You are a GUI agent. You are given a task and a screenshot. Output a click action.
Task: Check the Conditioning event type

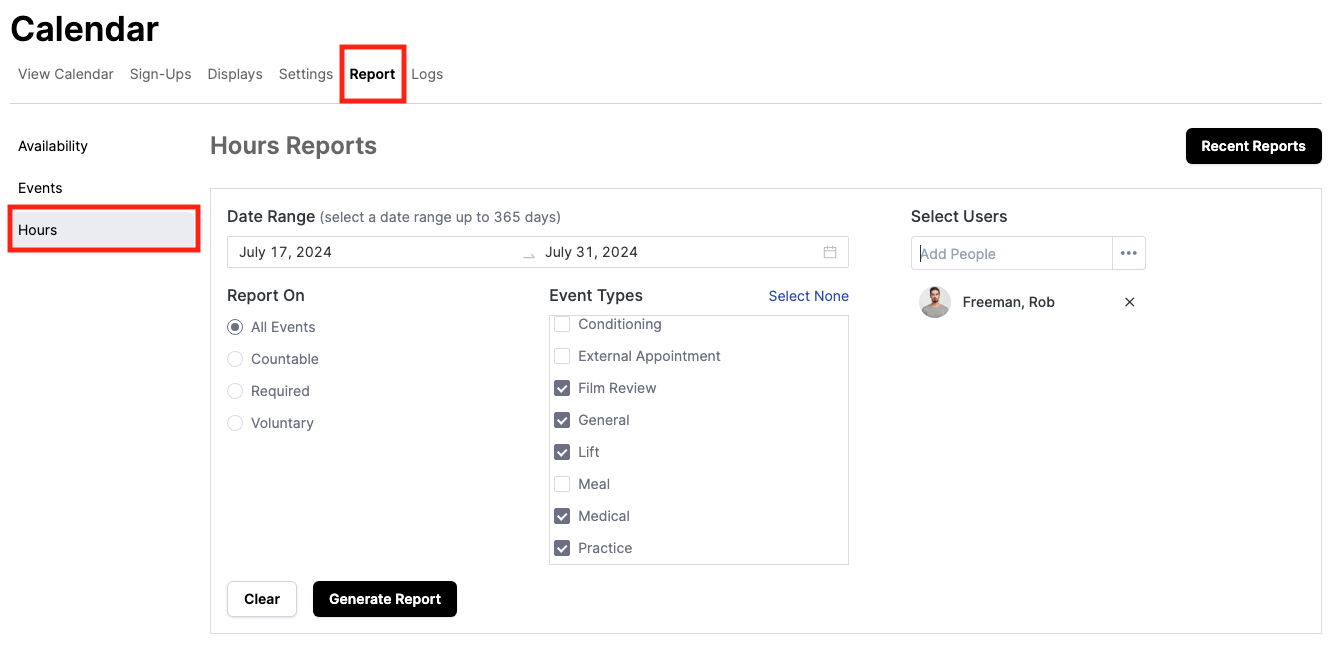pyautogui.click(x=562, y=324)
